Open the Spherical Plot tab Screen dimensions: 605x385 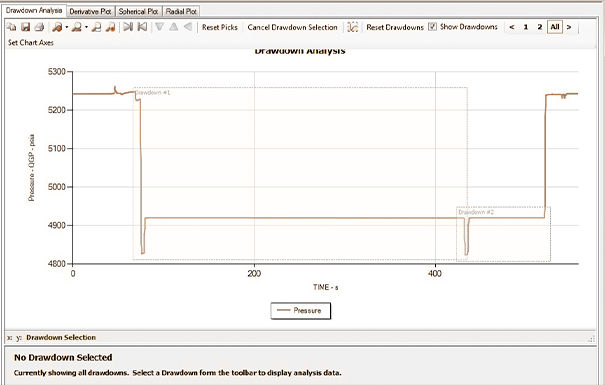pyautogui.click(x=138, y=11)
